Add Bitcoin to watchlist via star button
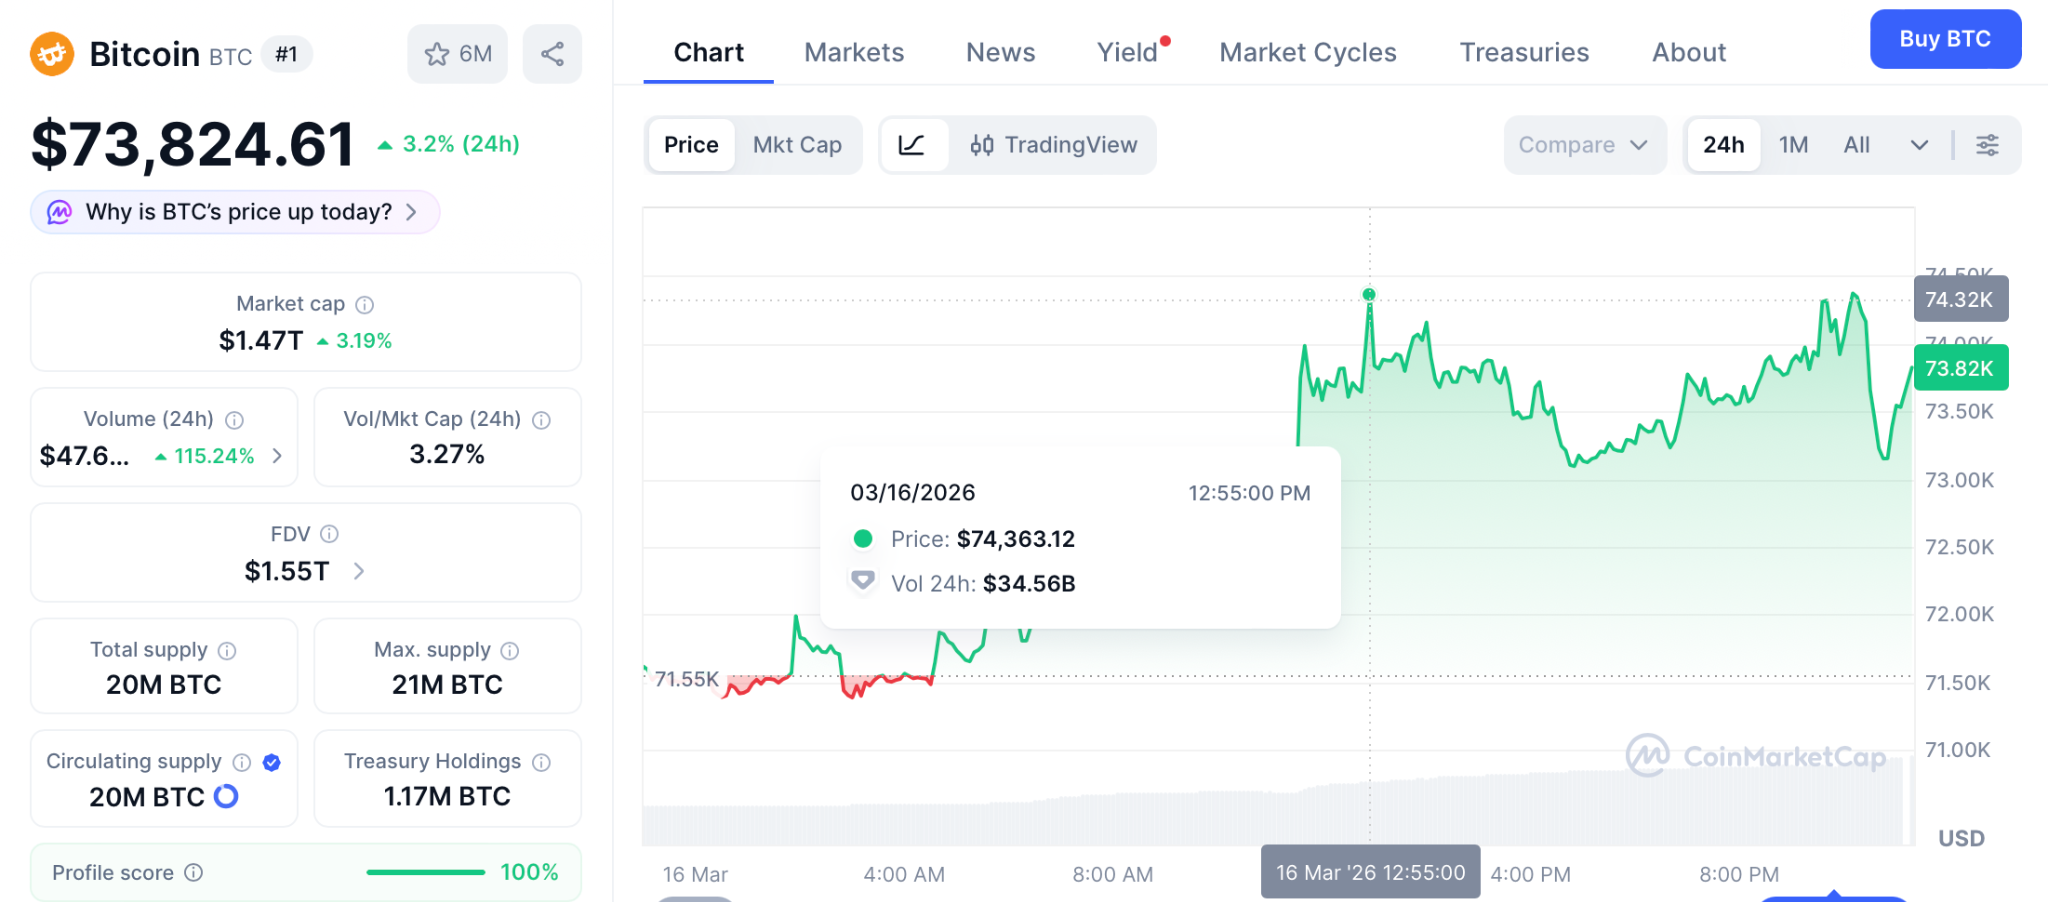2048x902 pixels. (457, 54)
